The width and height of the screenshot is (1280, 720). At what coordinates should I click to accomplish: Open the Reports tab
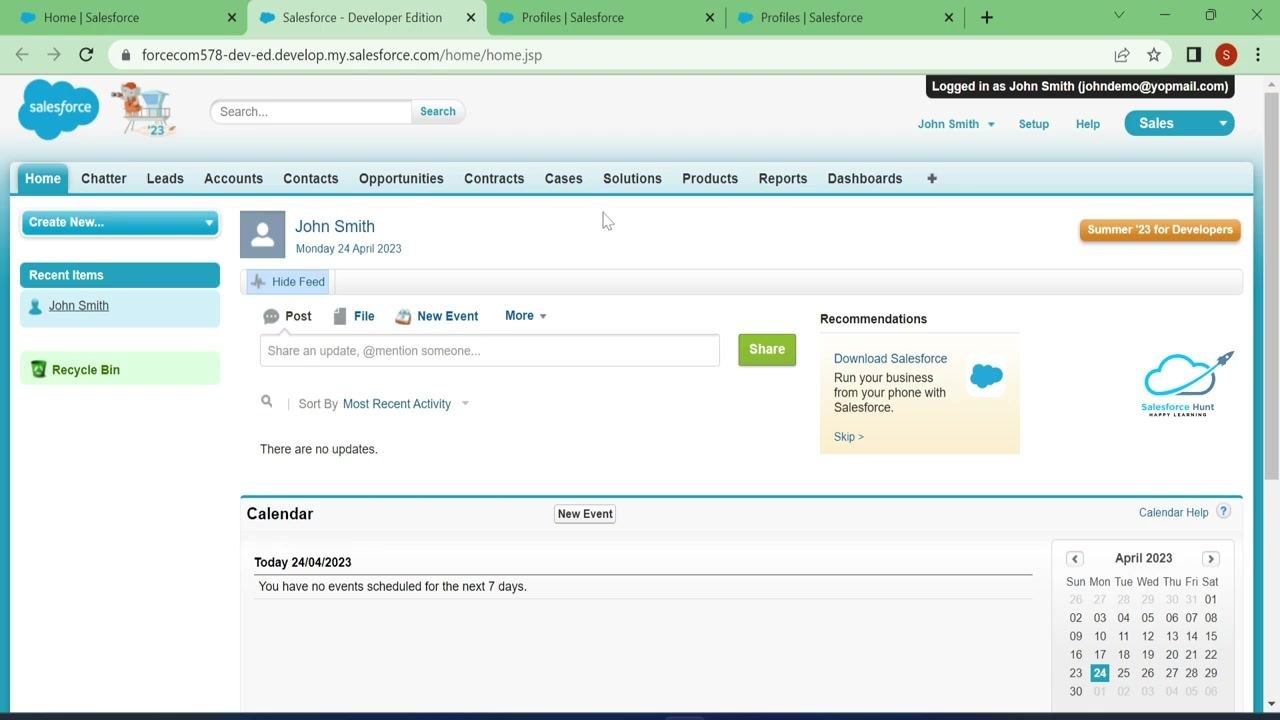point(783,178)
